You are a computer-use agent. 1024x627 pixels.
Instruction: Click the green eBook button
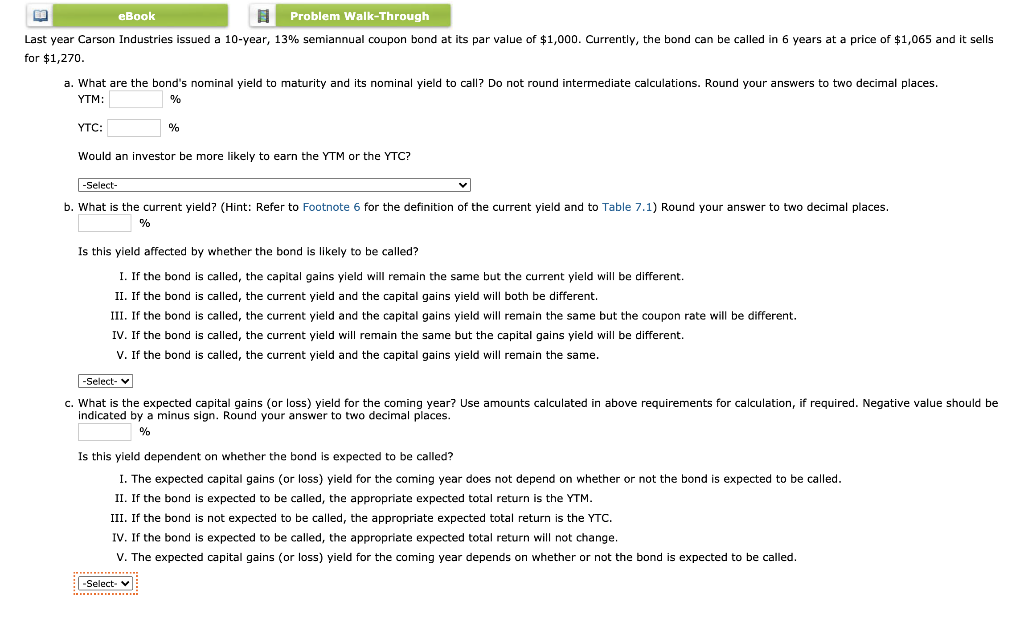(136, 16)
